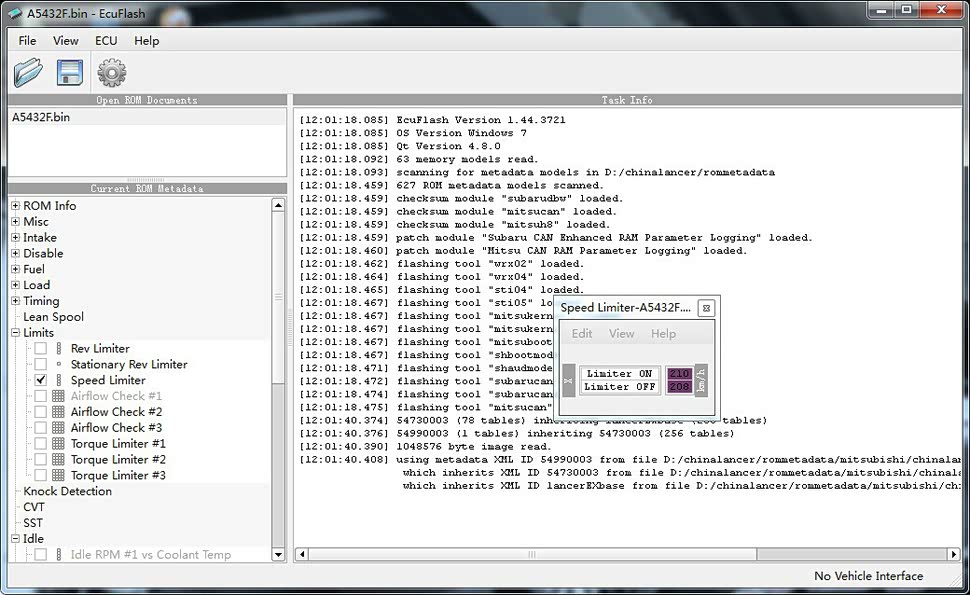Click the icon next to Rev Limiter

pyautogui.click(x=58, y=349)
